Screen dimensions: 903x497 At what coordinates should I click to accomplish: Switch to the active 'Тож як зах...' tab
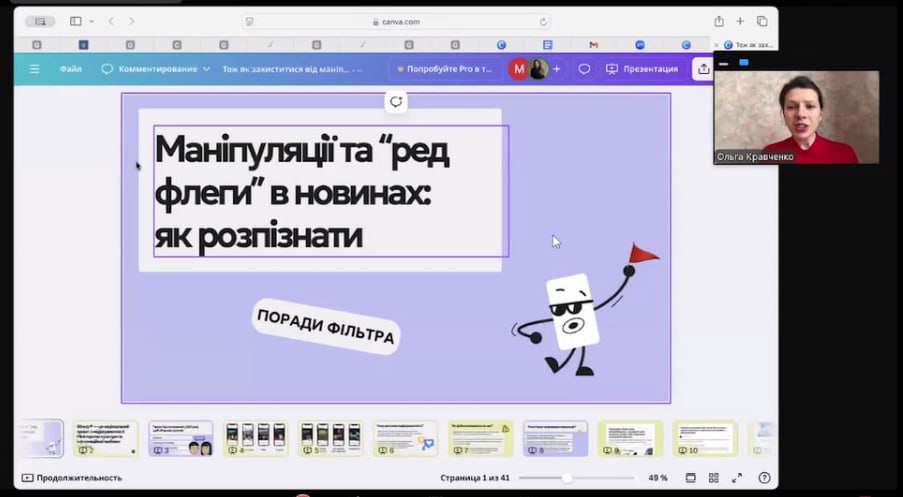(x=747, y=44)
